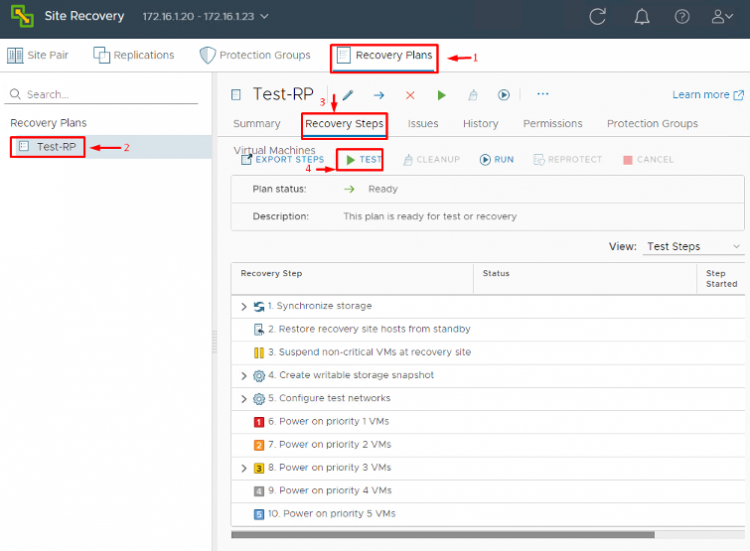
Task: Click the left panel splitter handle
Action: 215,342
